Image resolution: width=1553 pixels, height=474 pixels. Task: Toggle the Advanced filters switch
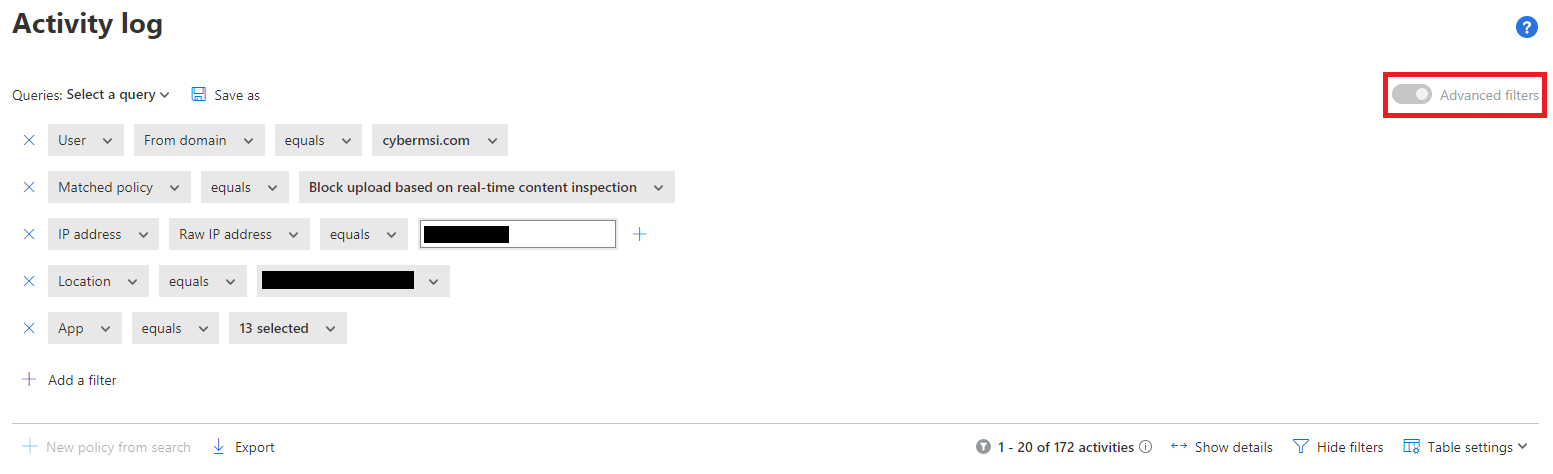pyautogui.click(x=1412, y=95)
